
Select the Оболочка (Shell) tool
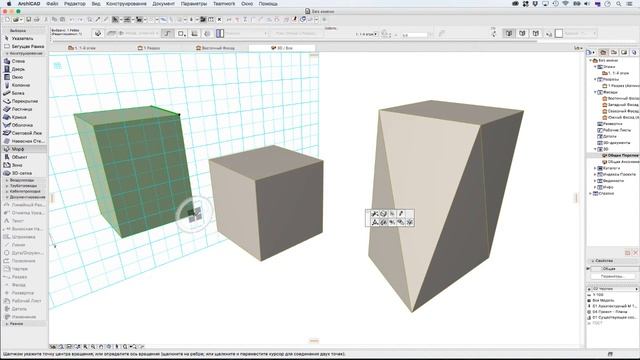(24, 125)
